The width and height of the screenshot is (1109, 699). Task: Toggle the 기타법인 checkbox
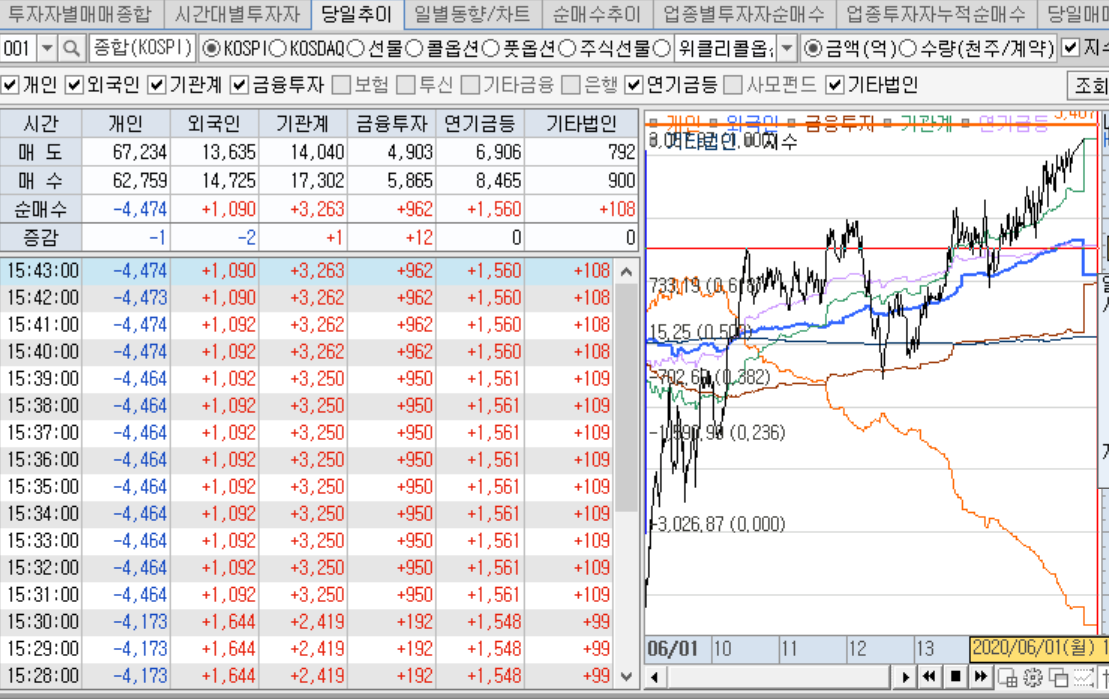coord(835,86)
